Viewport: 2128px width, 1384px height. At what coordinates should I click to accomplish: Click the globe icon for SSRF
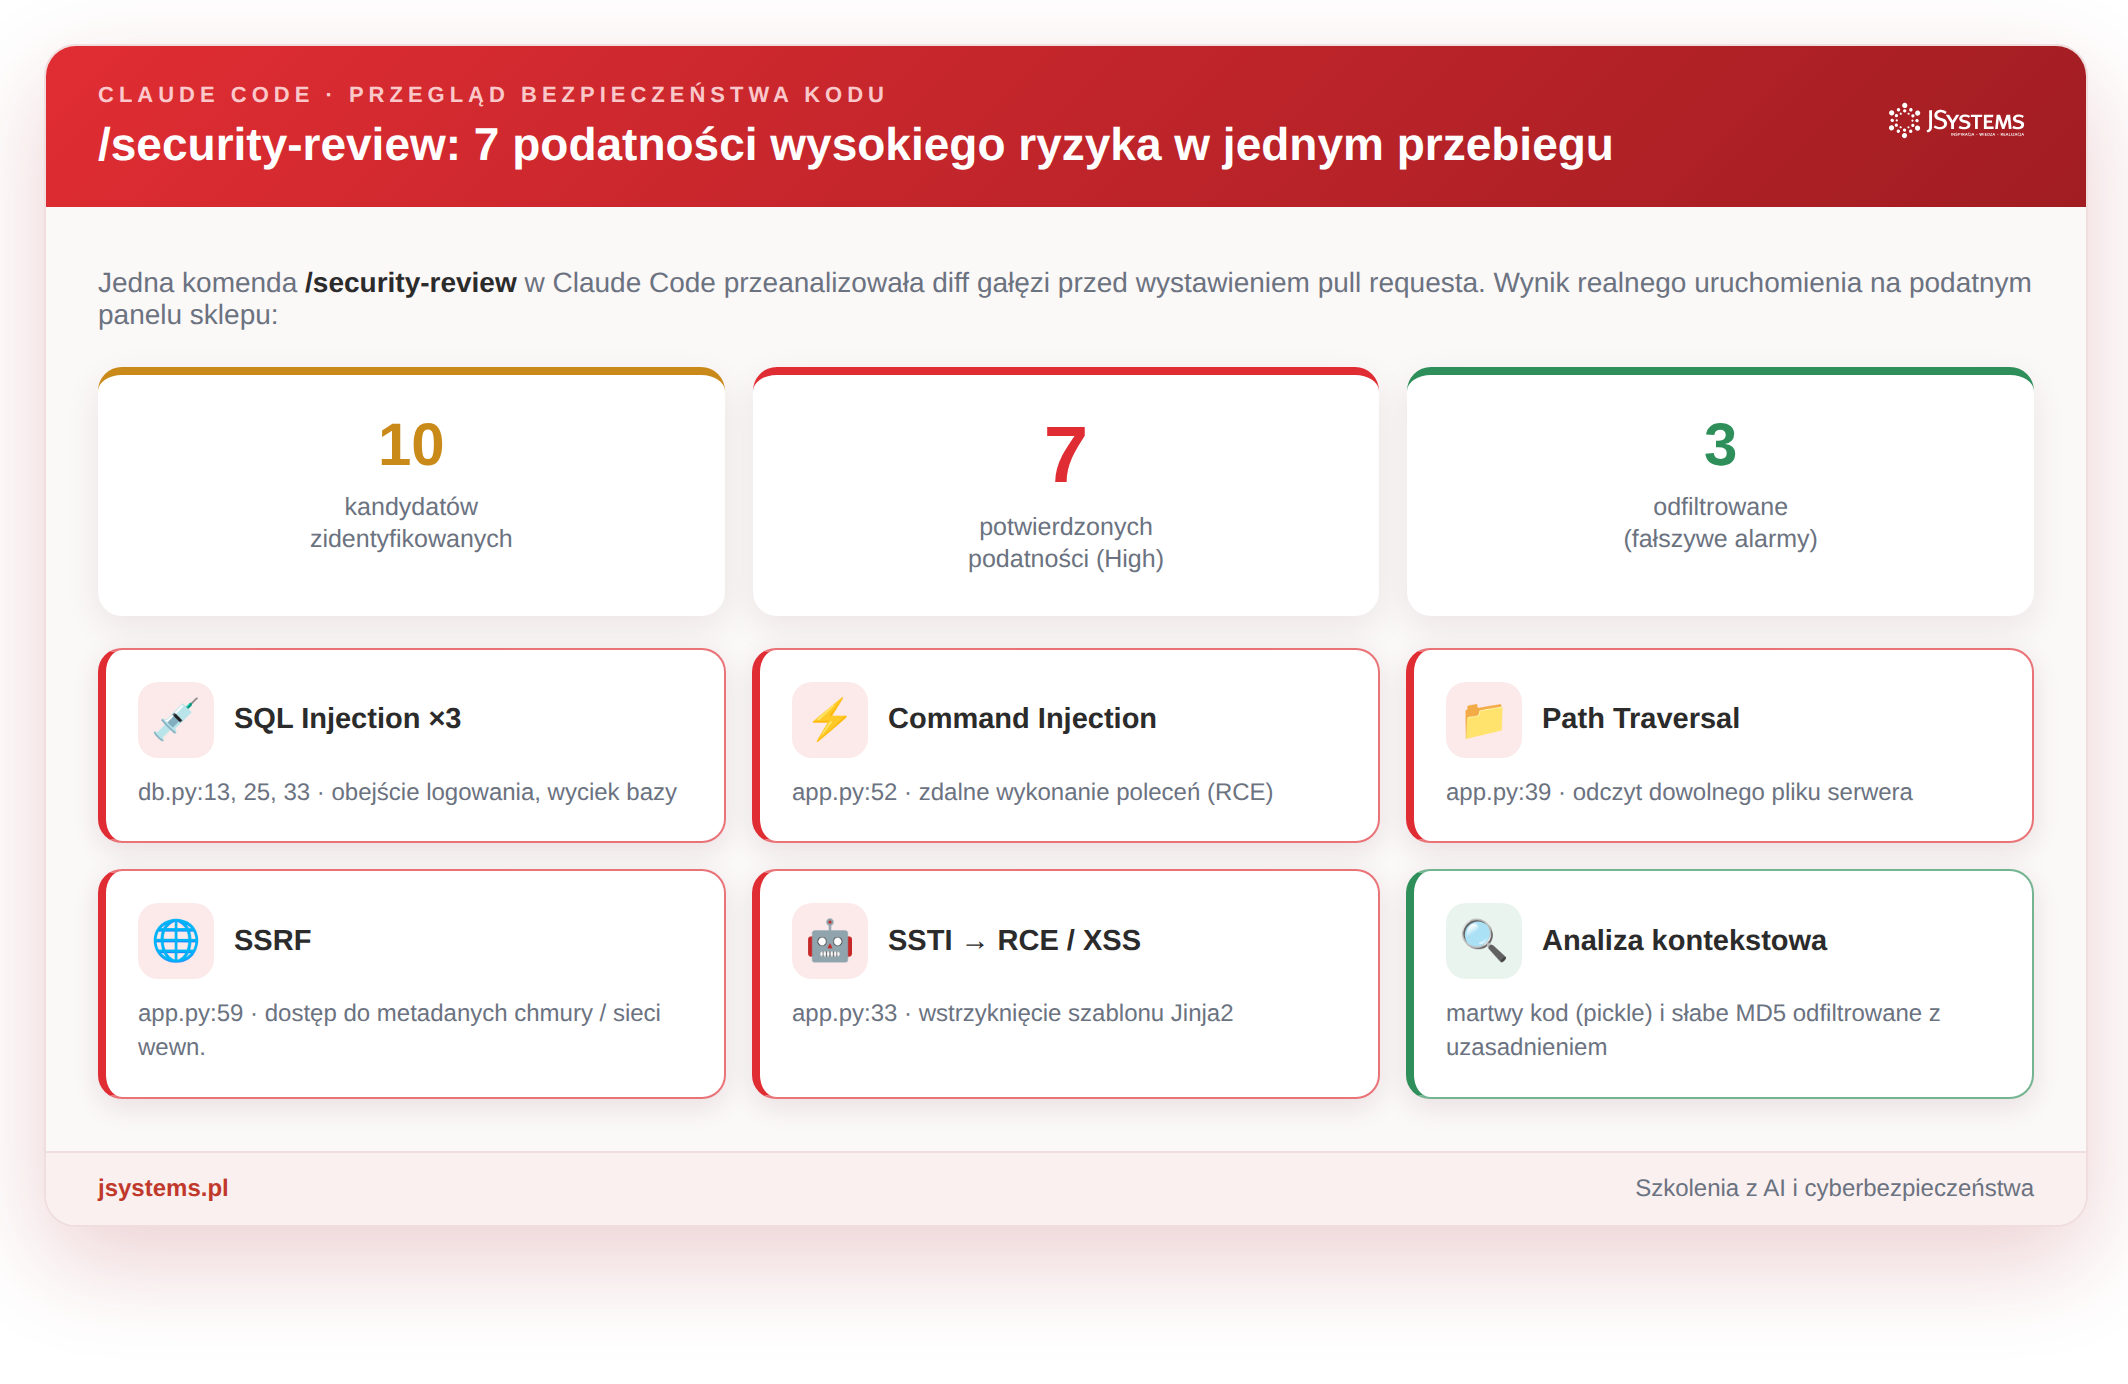(176, 941)
